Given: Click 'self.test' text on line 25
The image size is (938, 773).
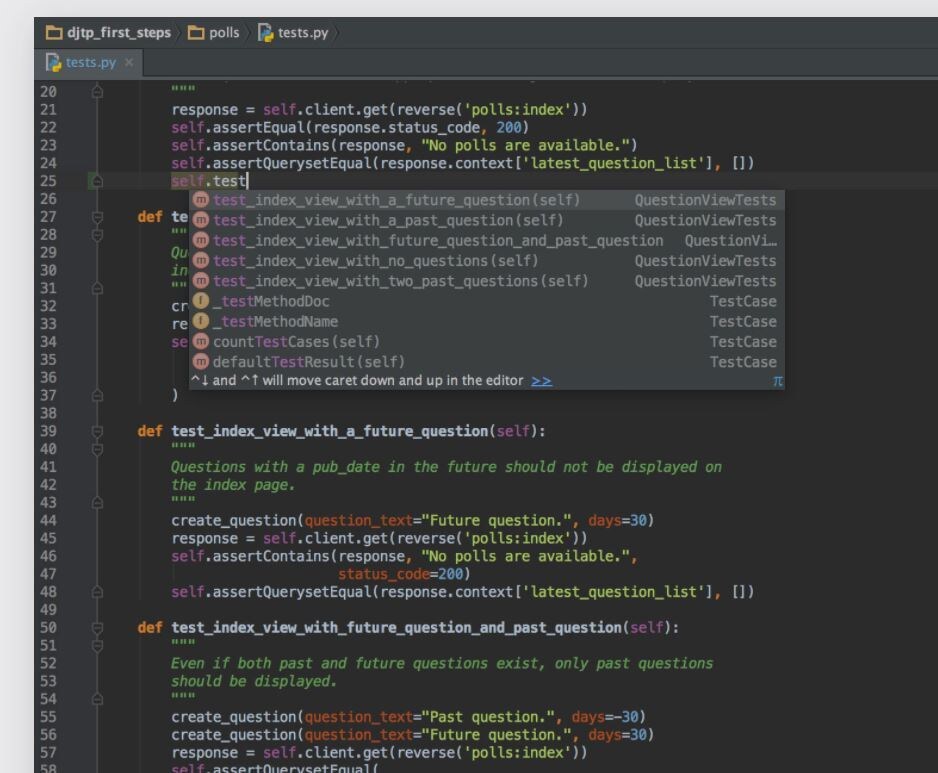Looking at the screenshot, I should [208, 181].
